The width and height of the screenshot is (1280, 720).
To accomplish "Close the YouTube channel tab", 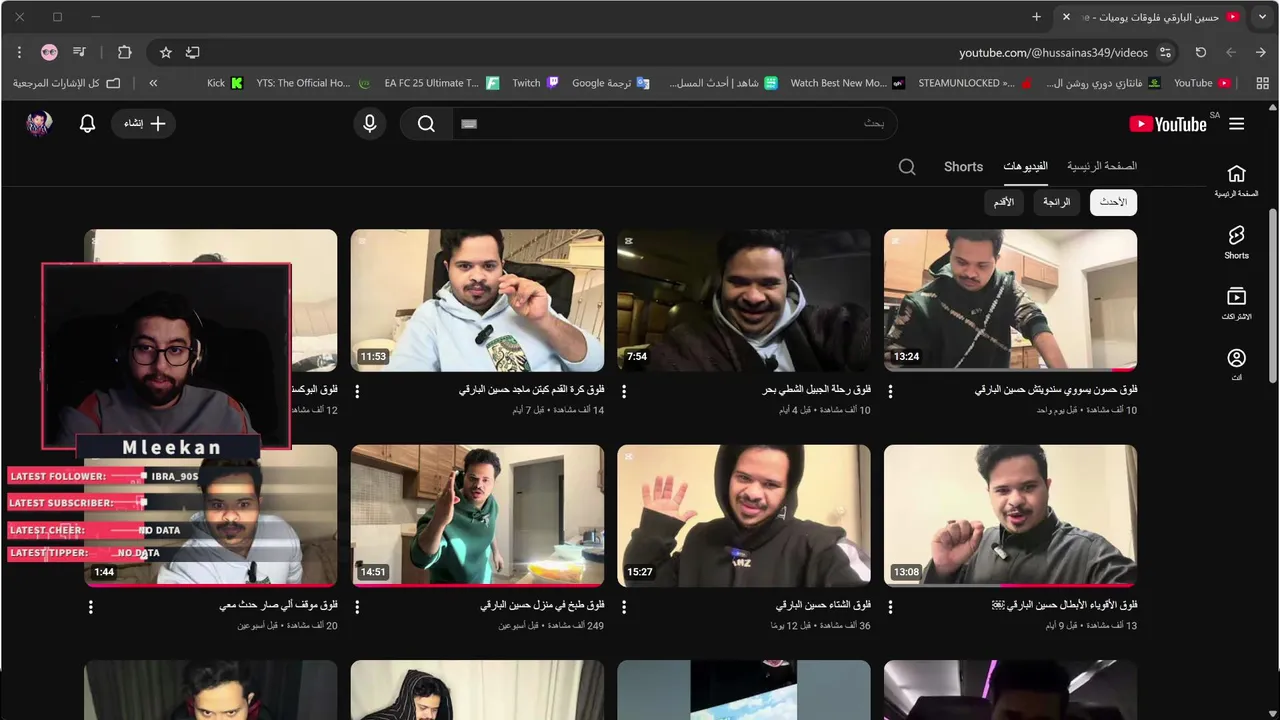I will click(x=1066, y=17).
